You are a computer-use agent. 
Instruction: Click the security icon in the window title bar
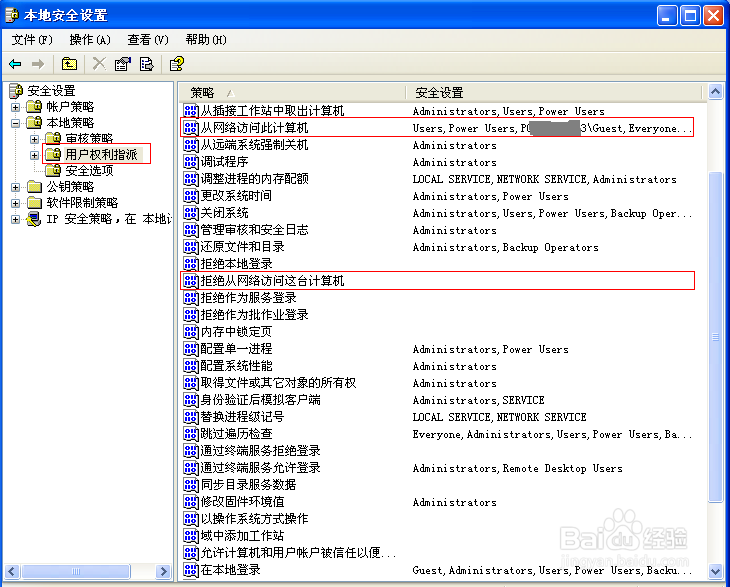[13, 15]
